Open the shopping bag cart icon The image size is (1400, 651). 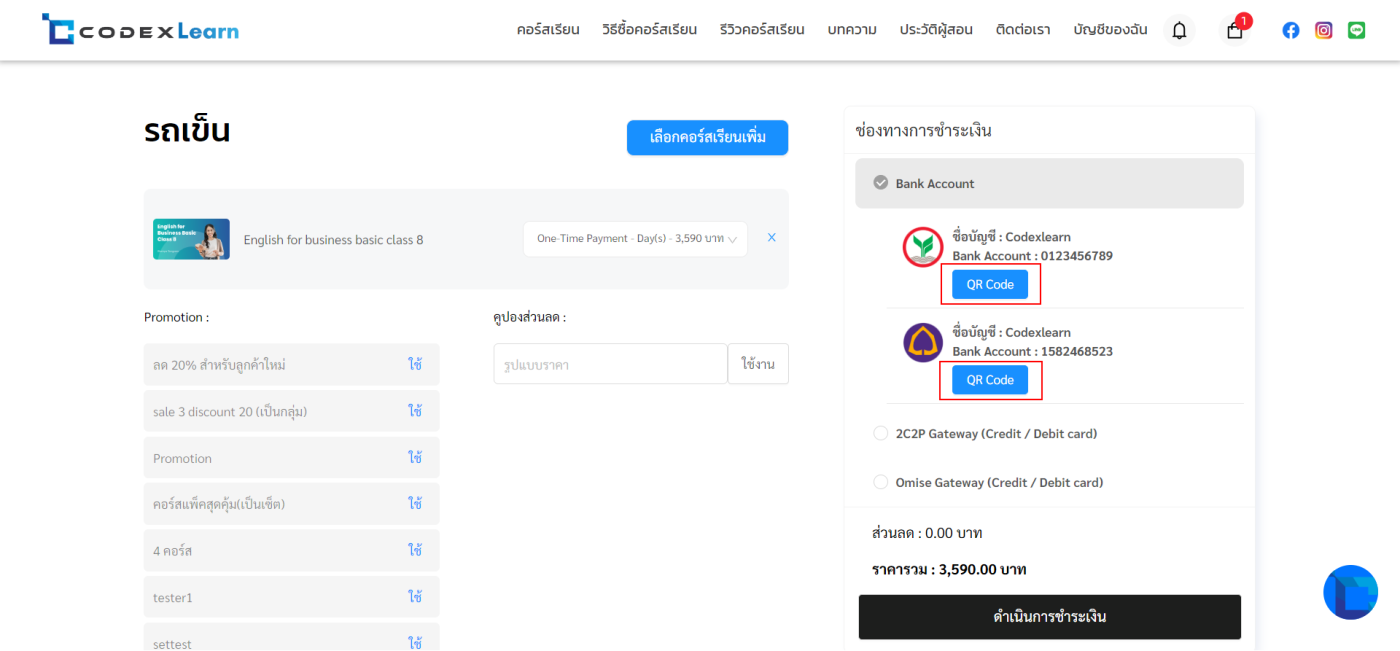[x=1235, y=30]
